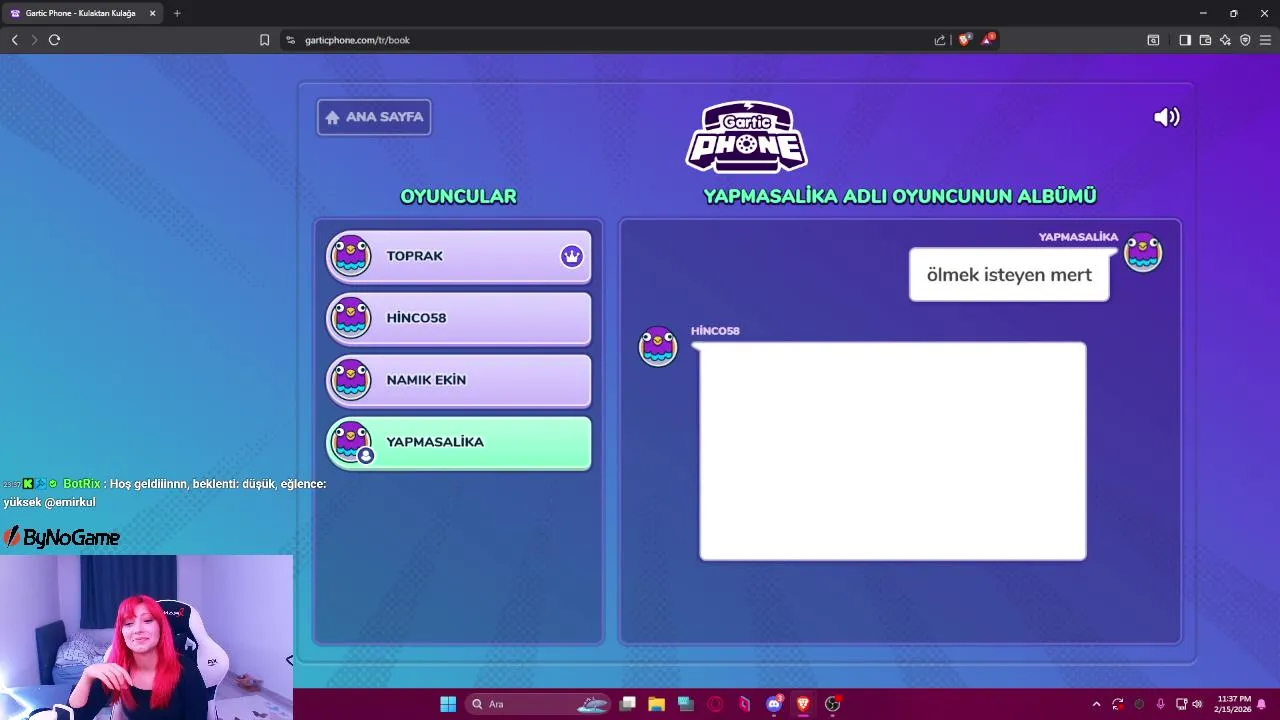
Task: Close the Gartic Phone tab
Action: tap(152, 13)
